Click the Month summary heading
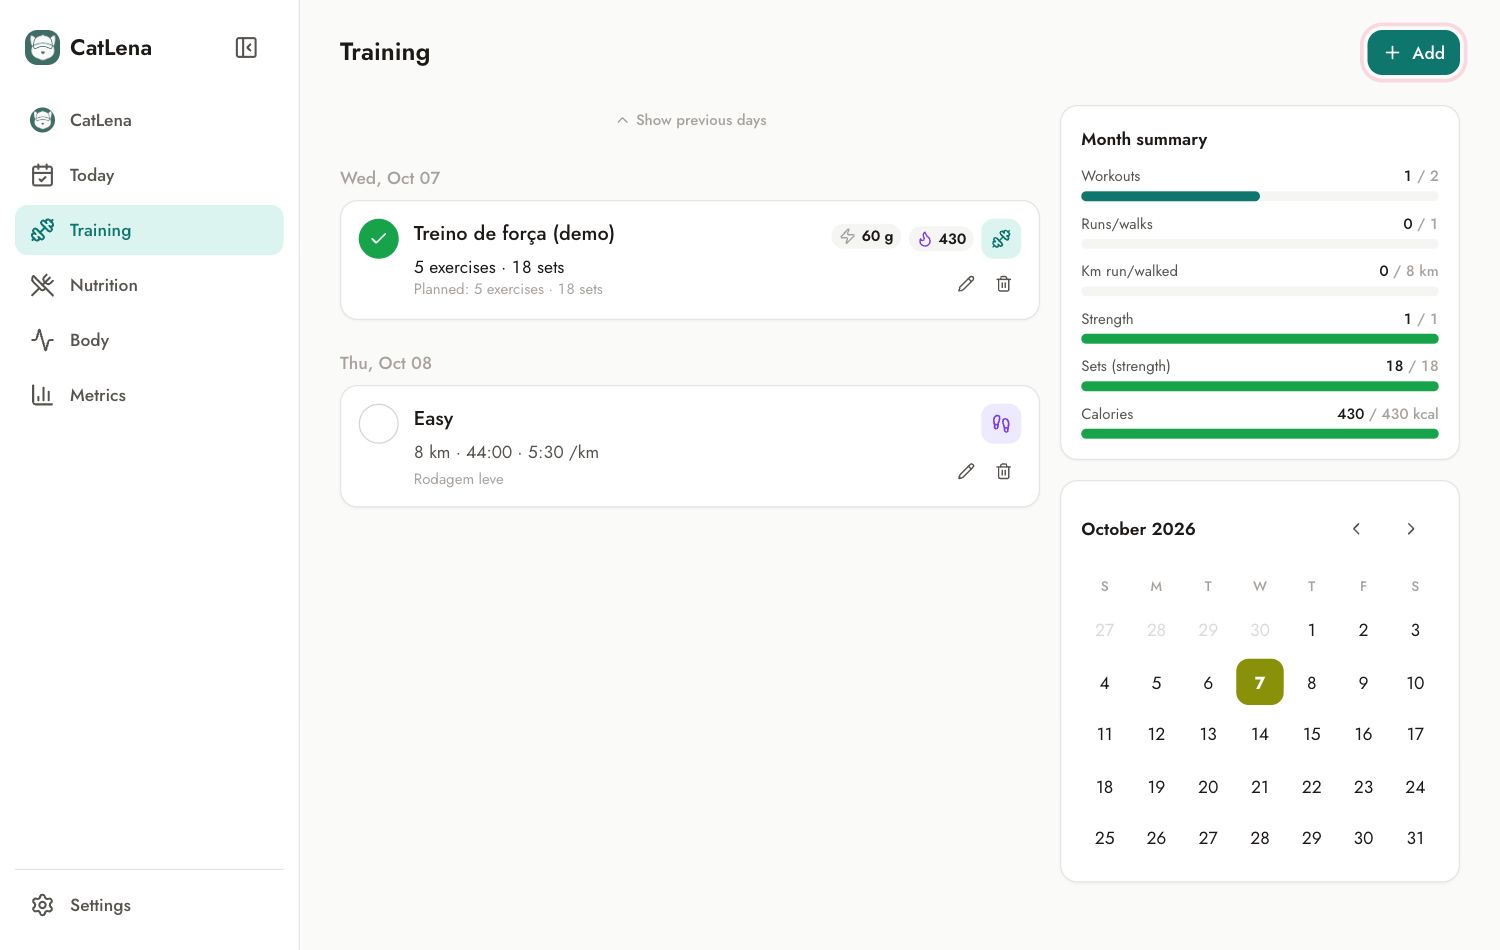Viewport: 1500px width, 950px height. point(1144,139)
